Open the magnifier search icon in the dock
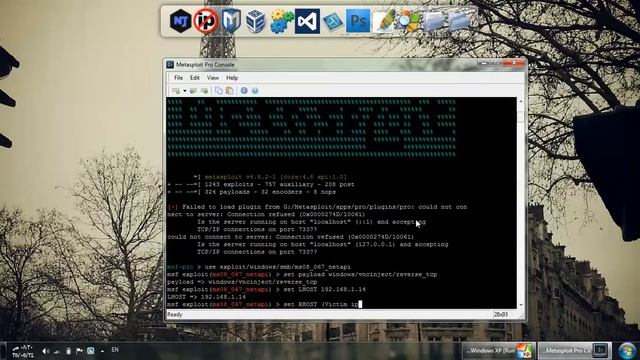The width and height of the screenshot is (640, 360). [x=408, y=21]
